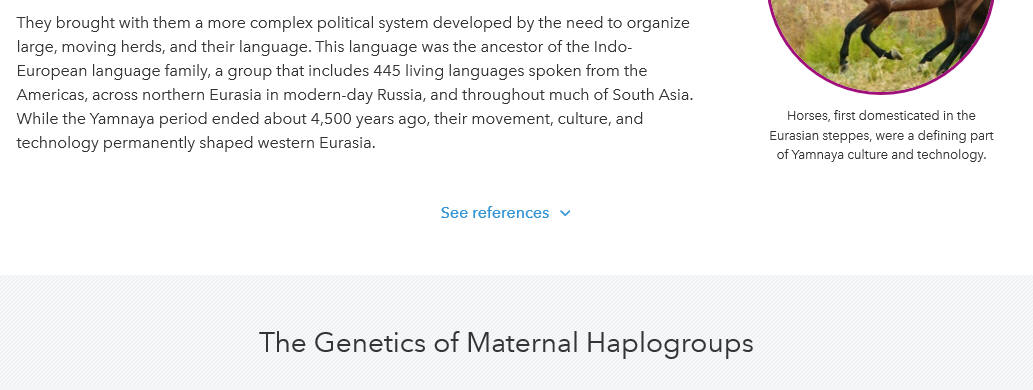Select the horse image caption text
This screenshot has width=1033, height=390.
[x=881, y=135]
